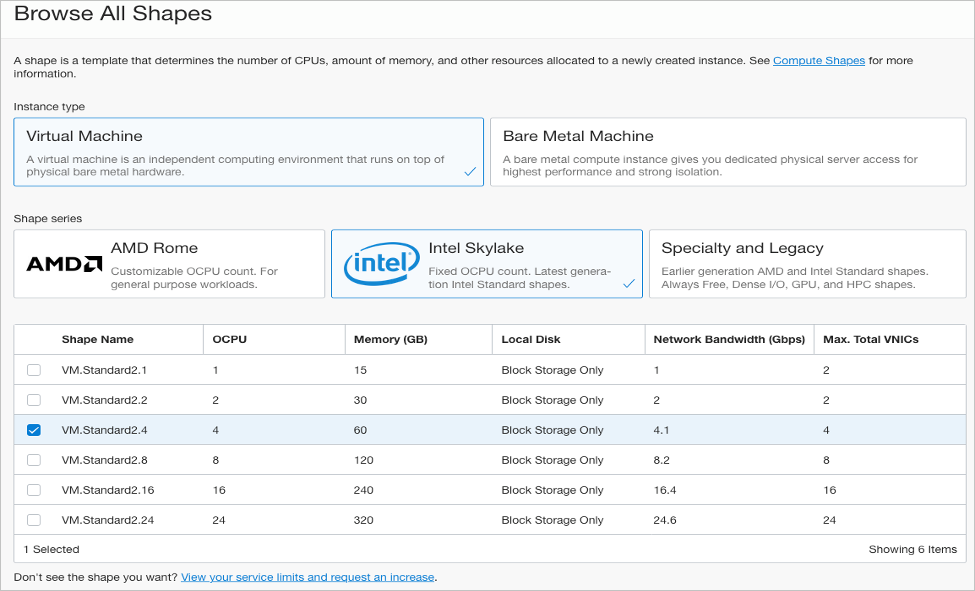Enable the VM.Standard2.2 checkbox
Image resolution: width=975 pixels, height=591 pixels.
click(34, 400)
